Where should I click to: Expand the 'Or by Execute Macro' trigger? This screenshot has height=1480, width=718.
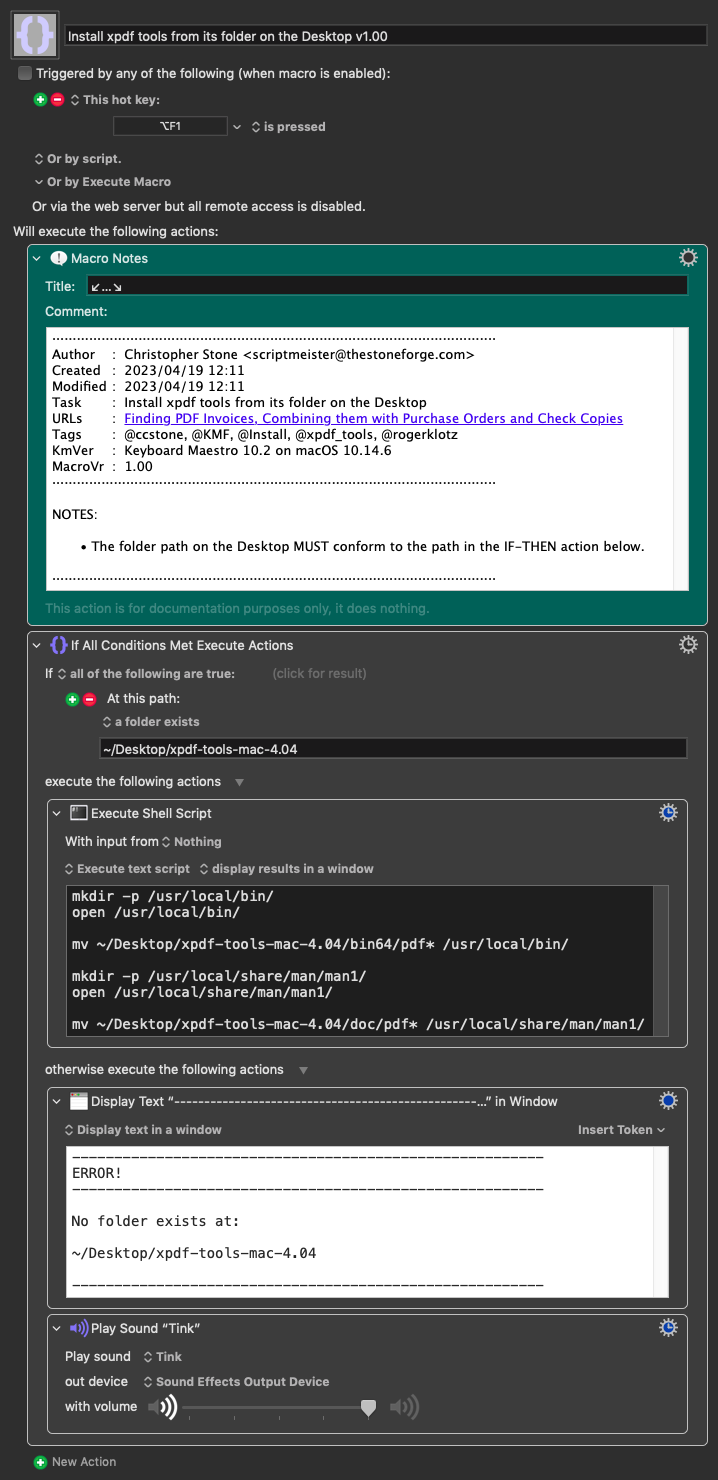(39, 182)
